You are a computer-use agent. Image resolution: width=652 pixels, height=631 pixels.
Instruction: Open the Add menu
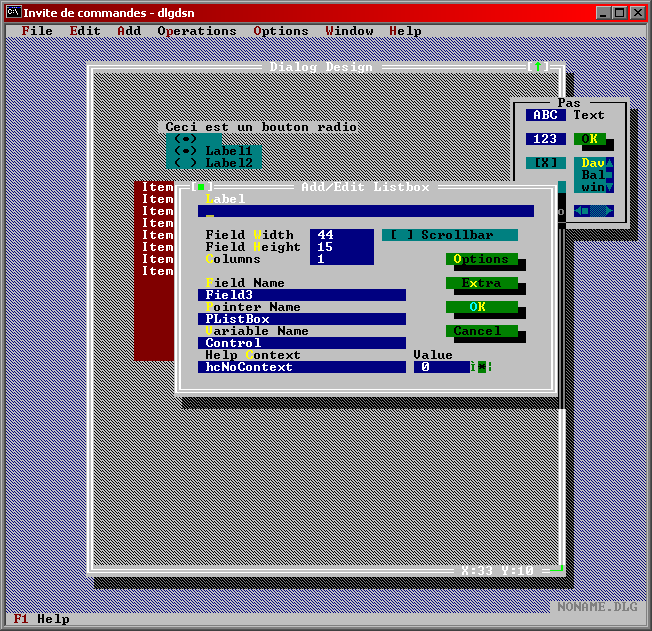(129, 31)
